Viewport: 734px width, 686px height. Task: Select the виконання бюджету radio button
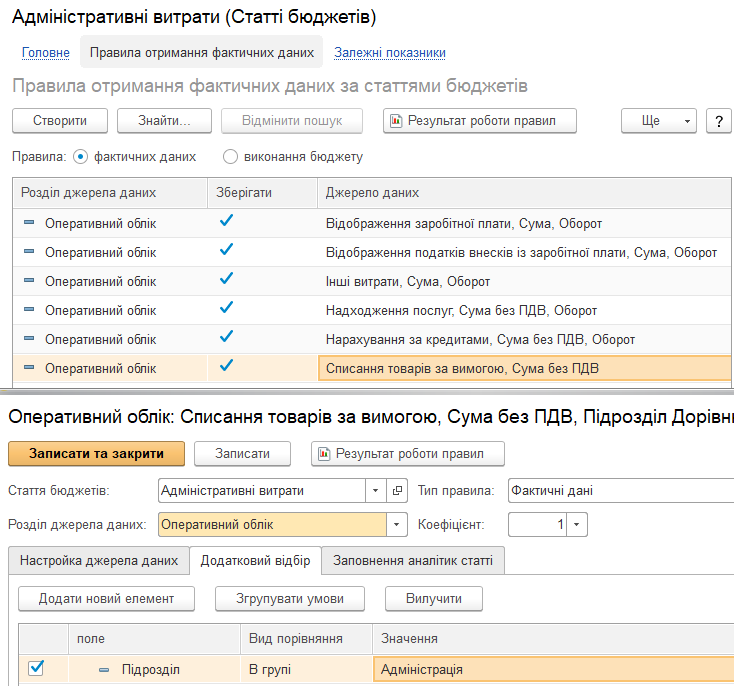[230, 157]
